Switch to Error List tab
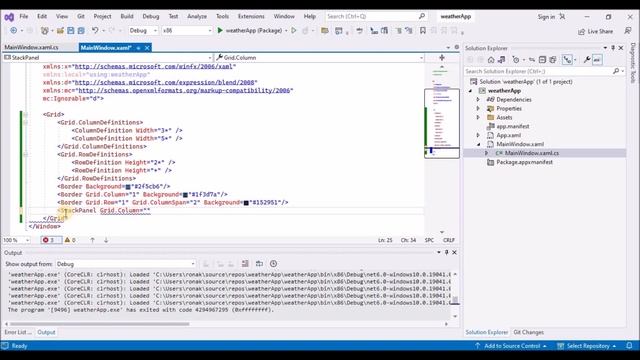The height and width of the screenshot is (360, 640). coord(18,332)
